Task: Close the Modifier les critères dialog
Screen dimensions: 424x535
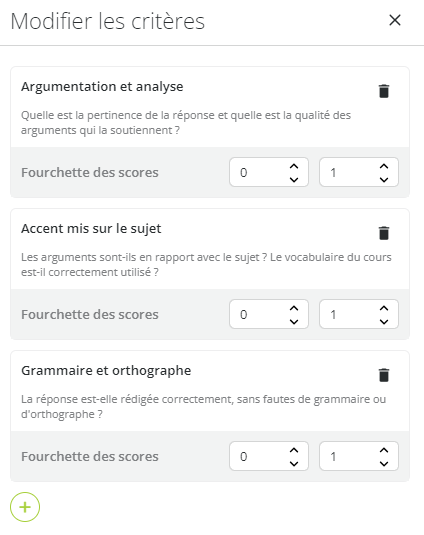Action: (395, 20)
